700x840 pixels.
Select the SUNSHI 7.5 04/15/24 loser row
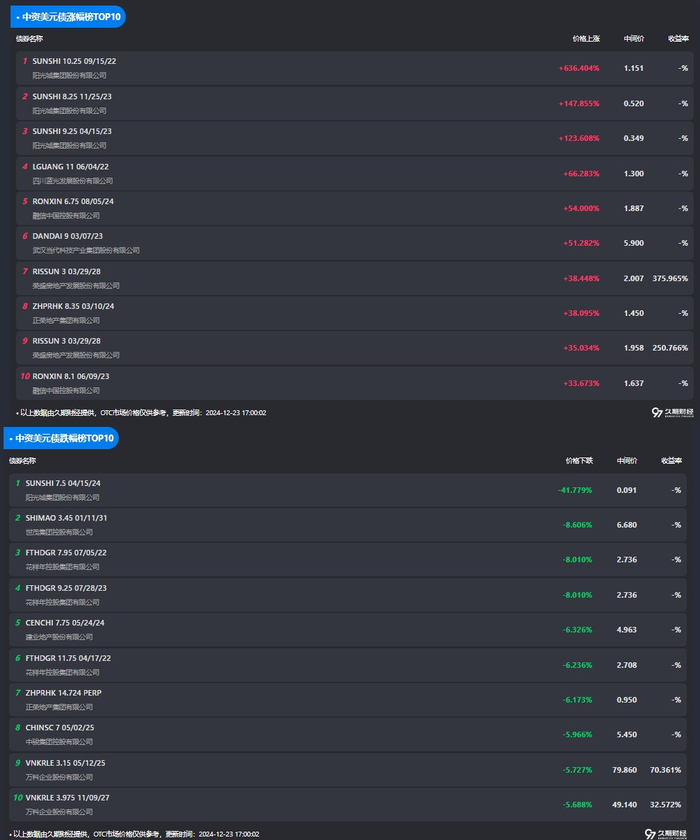tap(63, 483)
